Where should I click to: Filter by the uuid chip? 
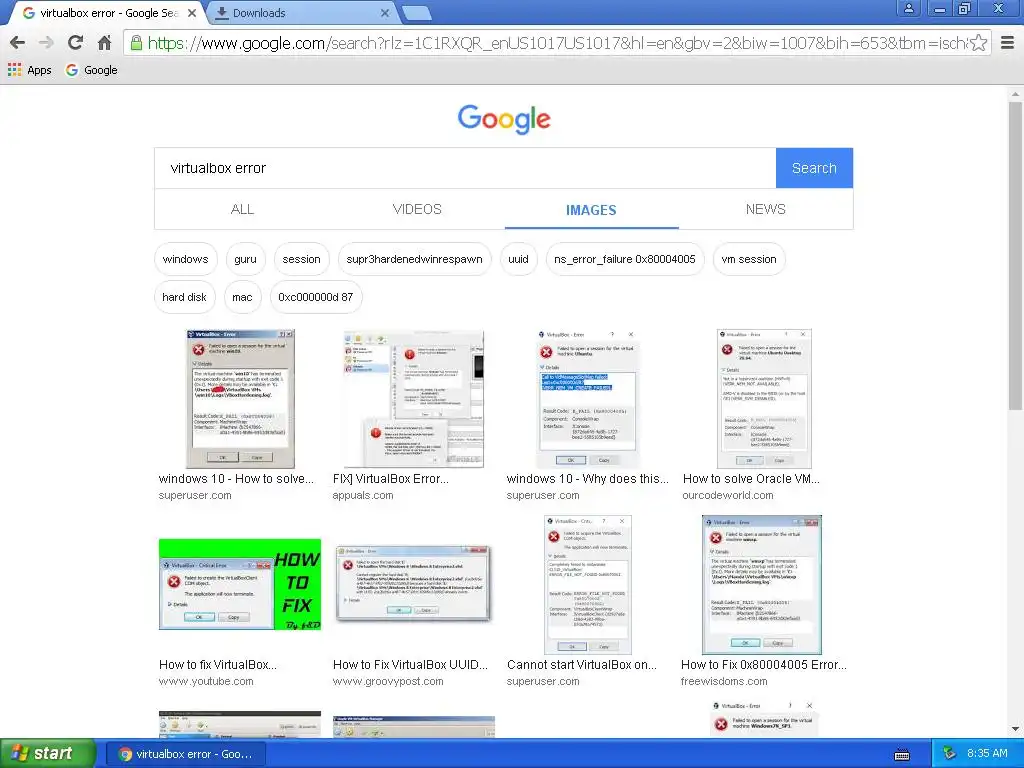pos(519,259)
